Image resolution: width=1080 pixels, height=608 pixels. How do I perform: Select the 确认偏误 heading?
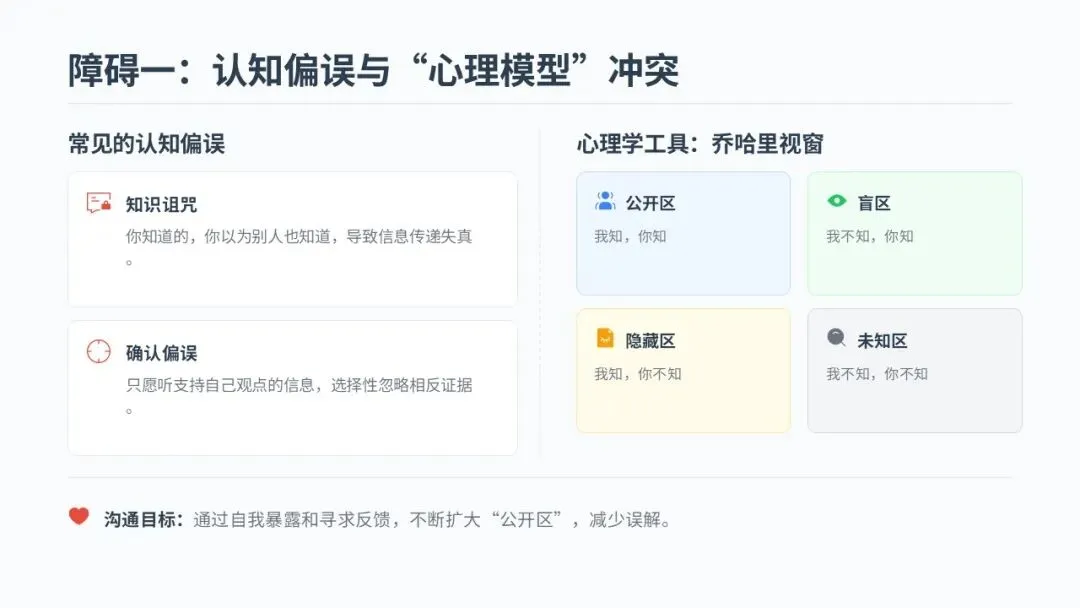click(161, 353)
